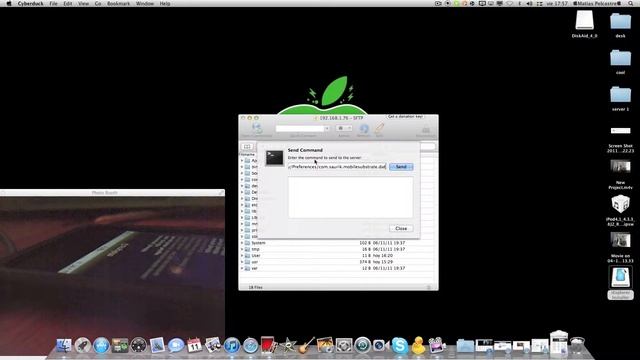Click the Refresh toolbar icon in Cyberduck
Screen dimensions: 640x360
[363, 130]
